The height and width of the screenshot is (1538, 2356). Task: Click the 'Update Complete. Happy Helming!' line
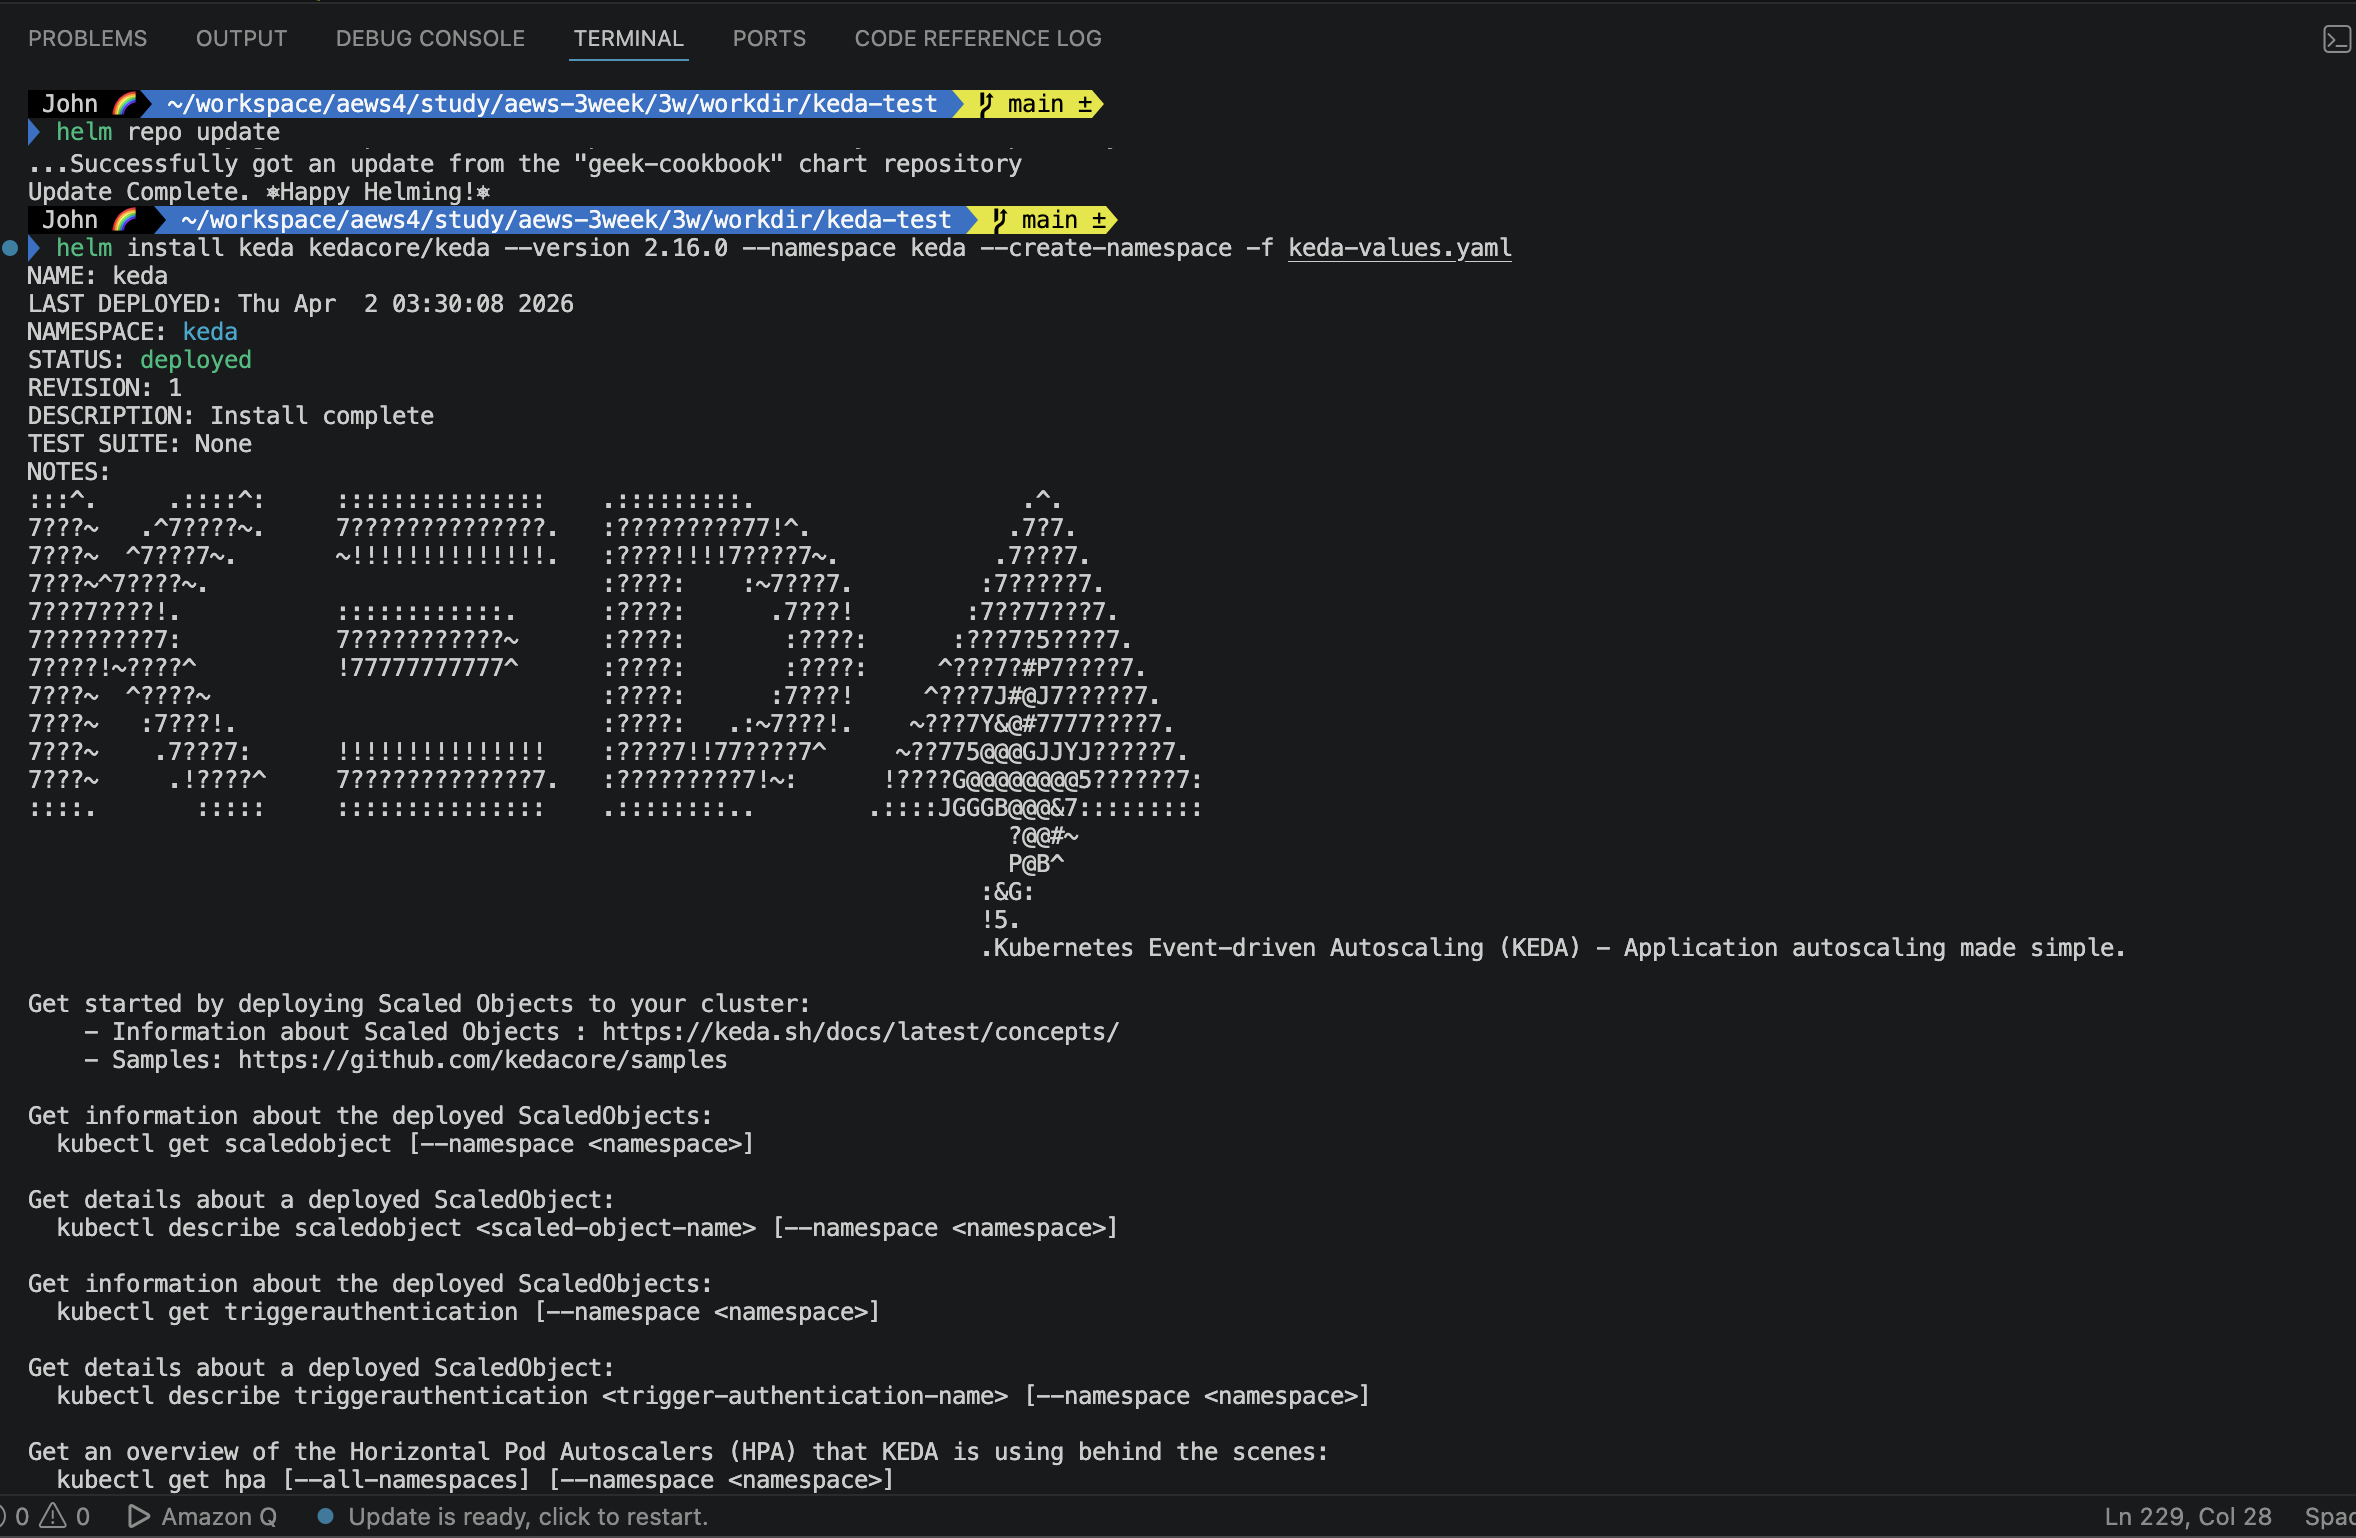click(x=259, y=192)
